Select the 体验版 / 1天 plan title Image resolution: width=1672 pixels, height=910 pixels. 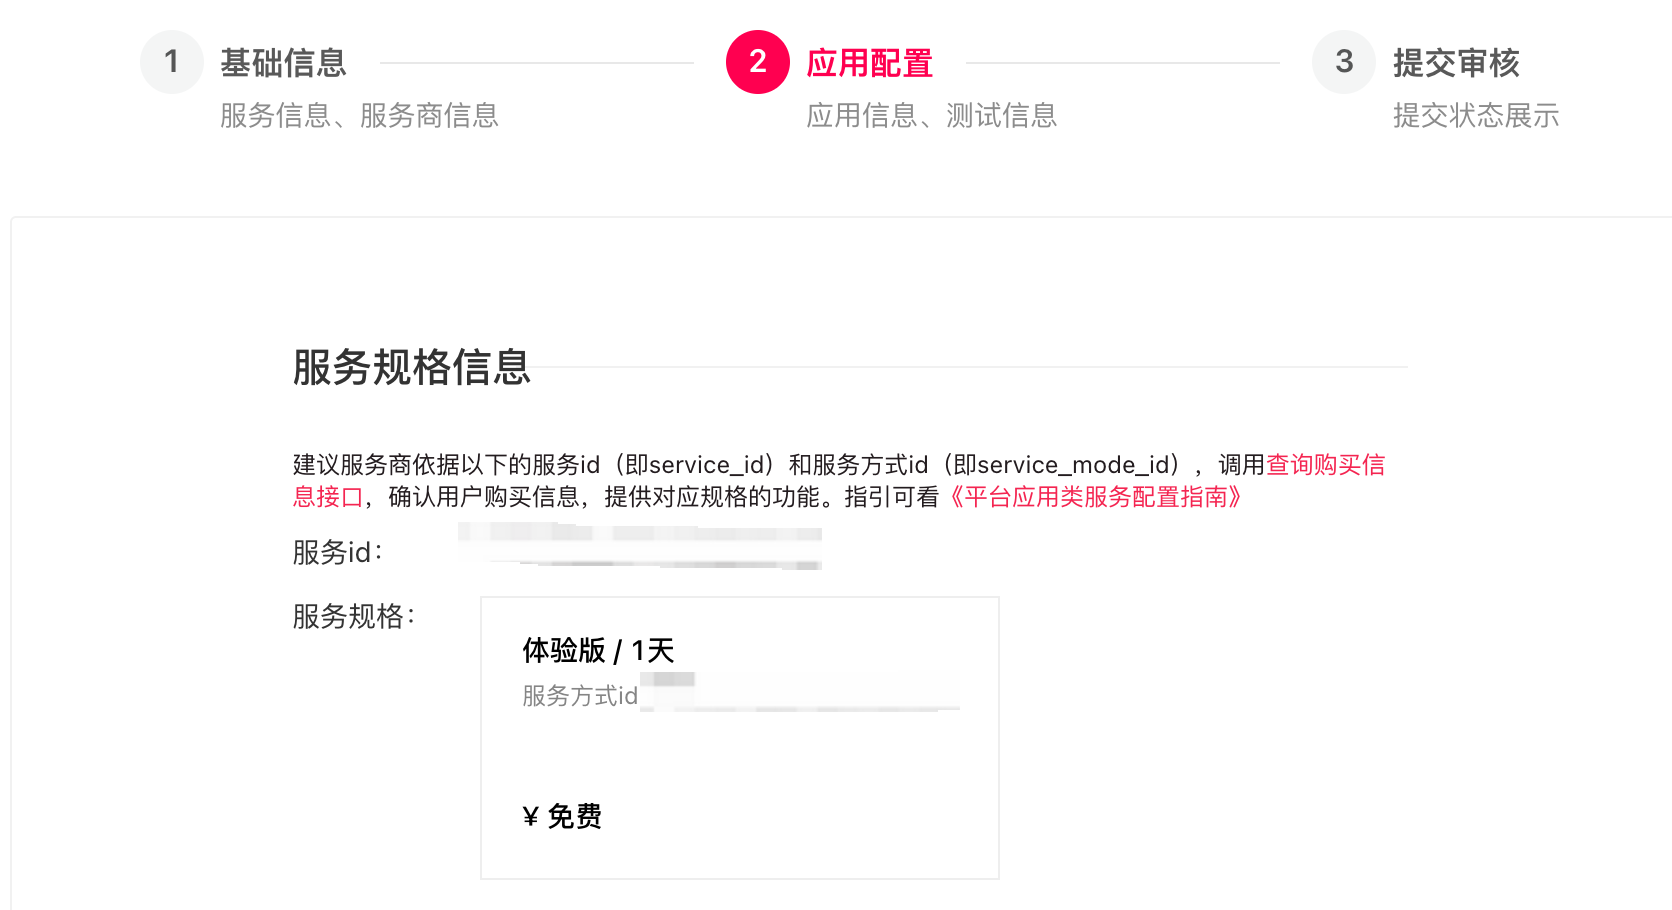(x=598, y=651)
